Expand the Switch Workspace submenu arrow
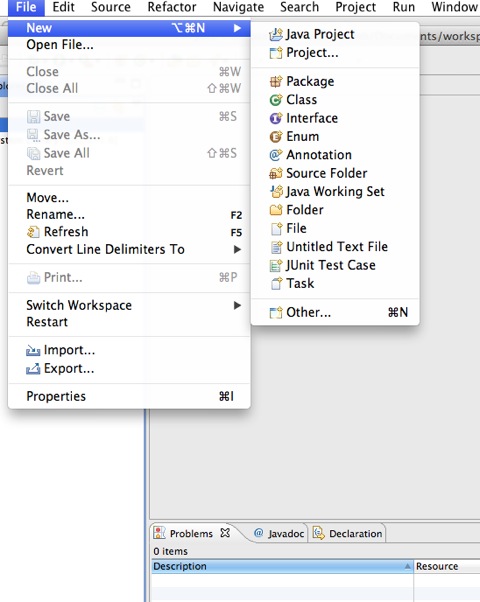 (x=237, y=306)
